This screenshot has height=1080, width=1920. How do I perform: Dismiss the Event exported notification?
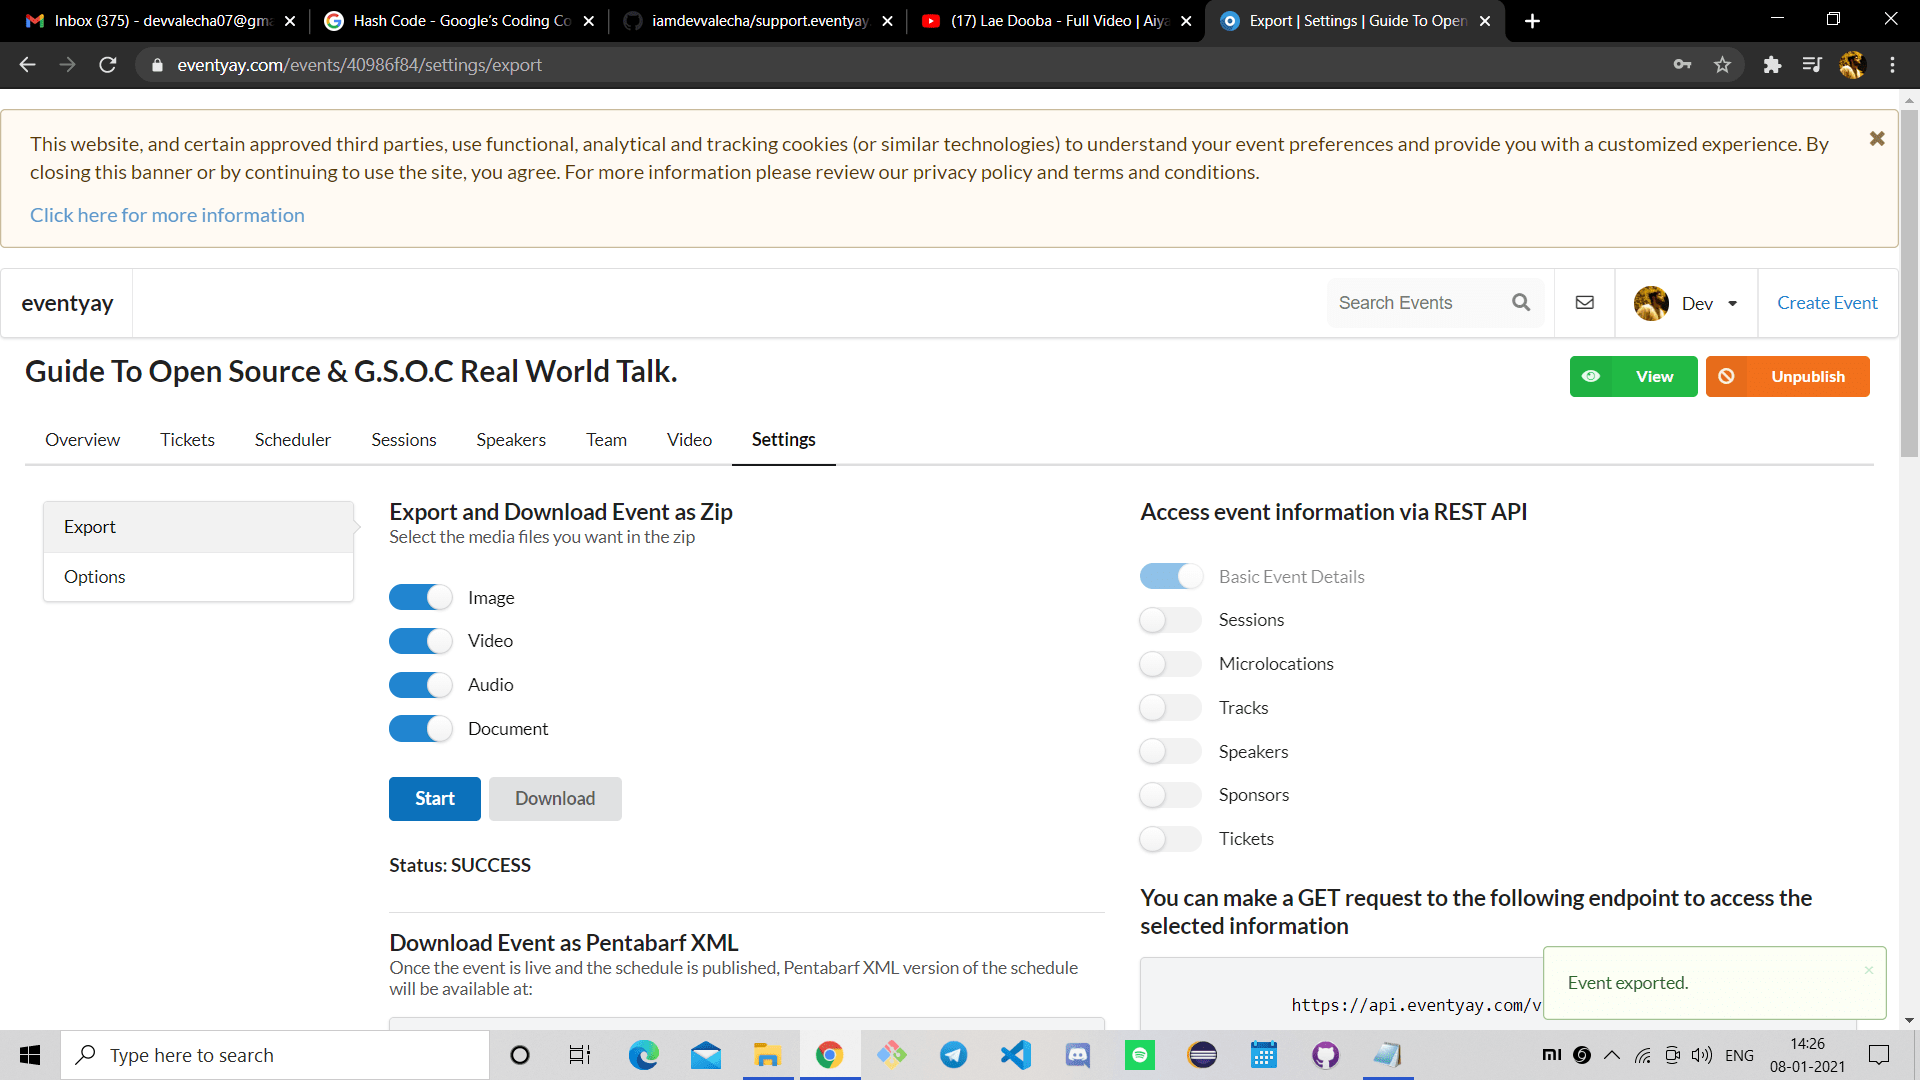coord(1868,970)
